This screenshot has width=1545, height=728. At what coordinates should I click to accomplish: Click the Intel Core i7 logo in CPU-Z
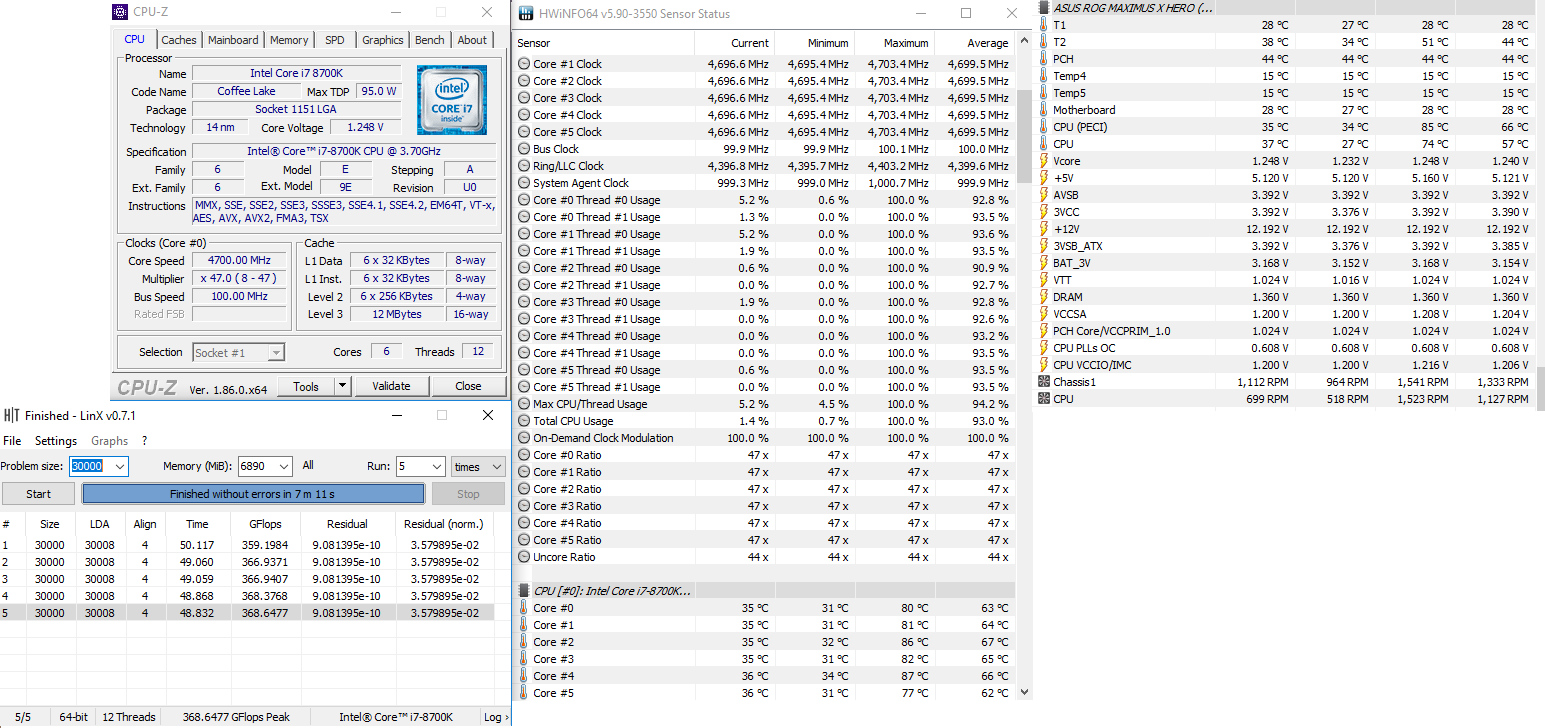click(452, 100)
